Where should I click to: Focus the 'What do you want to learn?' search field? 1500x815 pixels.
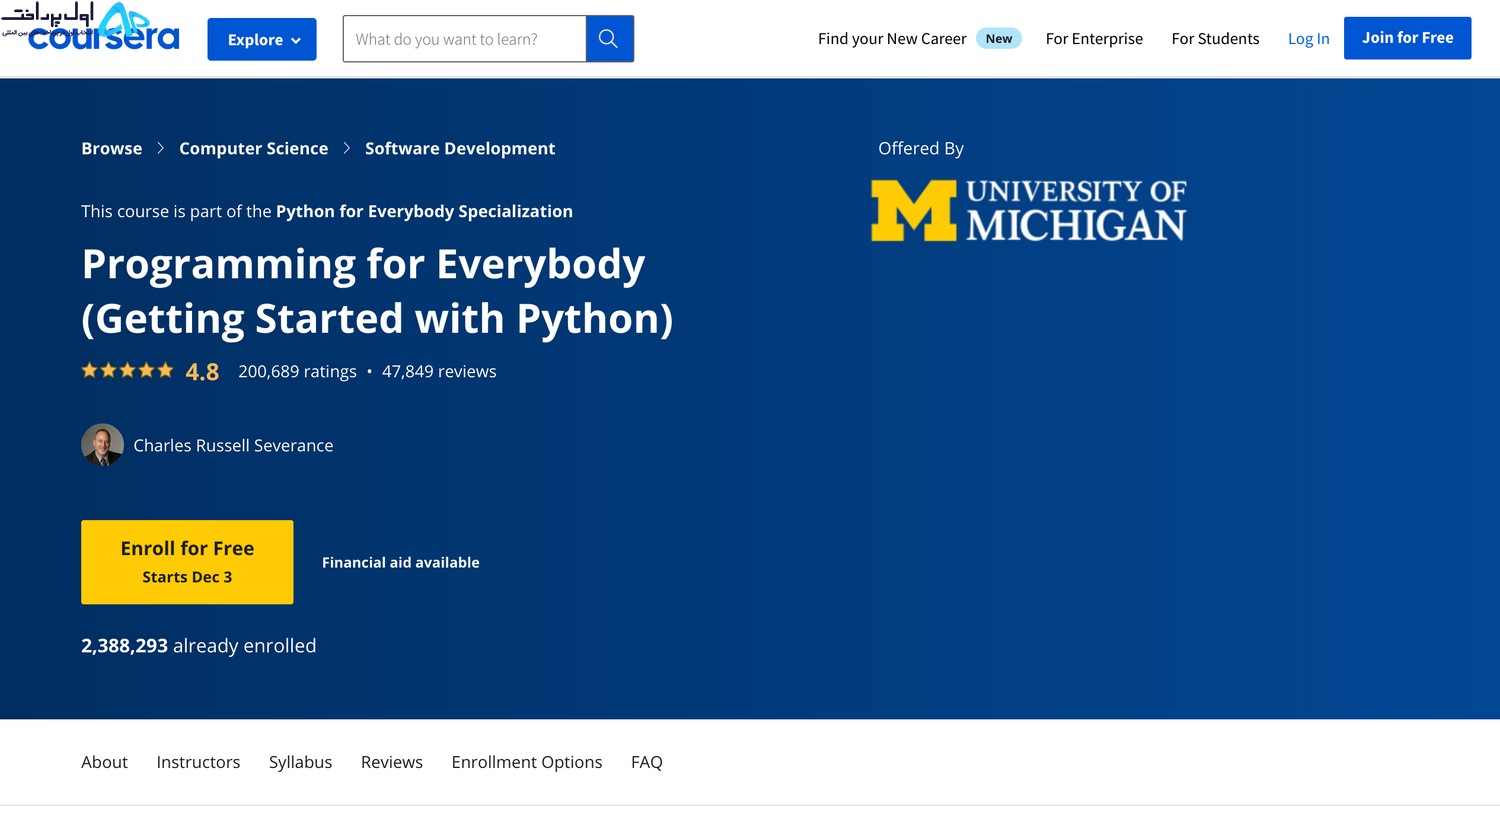tap(465, 39)
